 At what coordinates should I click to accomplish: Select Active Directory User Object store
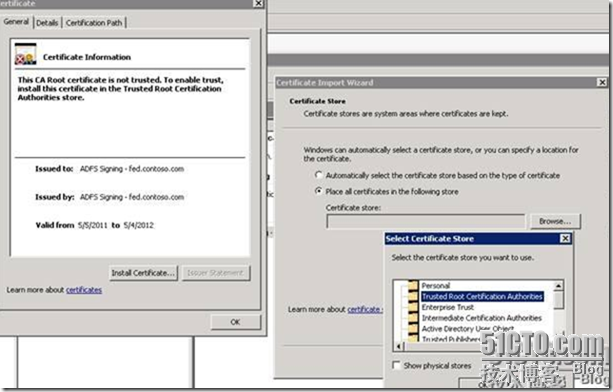pyautogui.click(x=468, y=329)
